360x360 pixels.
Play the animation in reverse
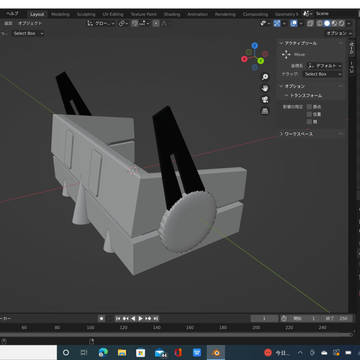tap(133, 319)
